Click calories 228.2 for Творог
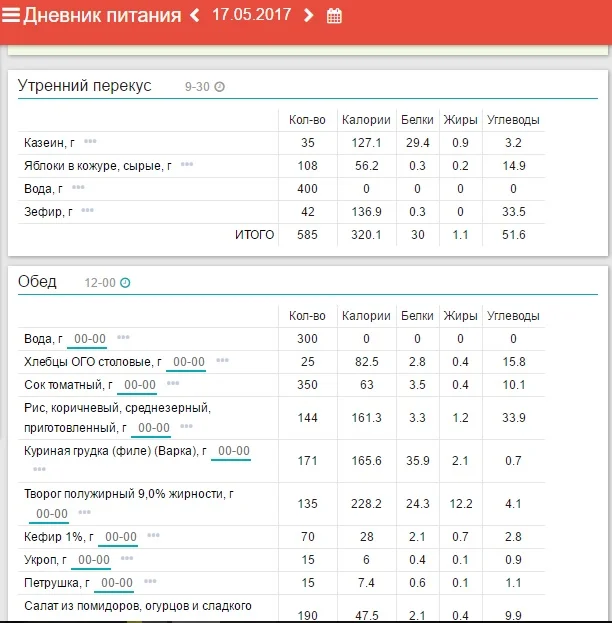This screenshot has width=612, height=623. tap(366, 504)
